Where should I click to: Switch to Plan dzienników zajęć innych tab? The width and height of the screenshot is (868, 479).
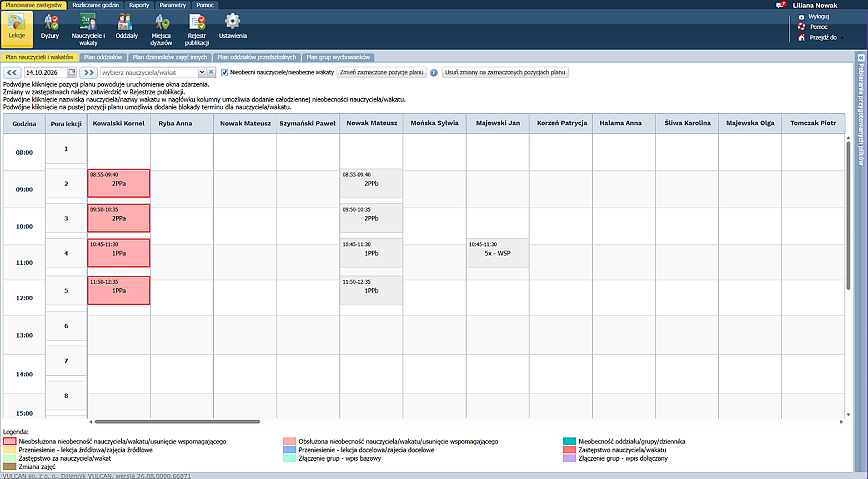click(x=170, y=57)
